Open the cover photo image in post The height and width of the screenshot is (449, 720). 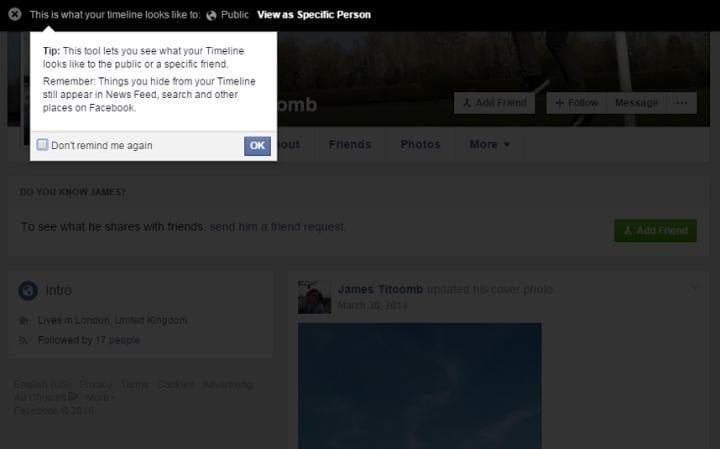point(420,386)
